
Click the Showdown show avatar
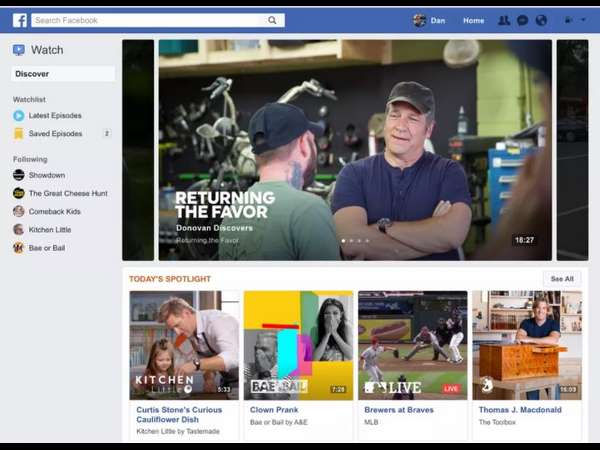19,175
